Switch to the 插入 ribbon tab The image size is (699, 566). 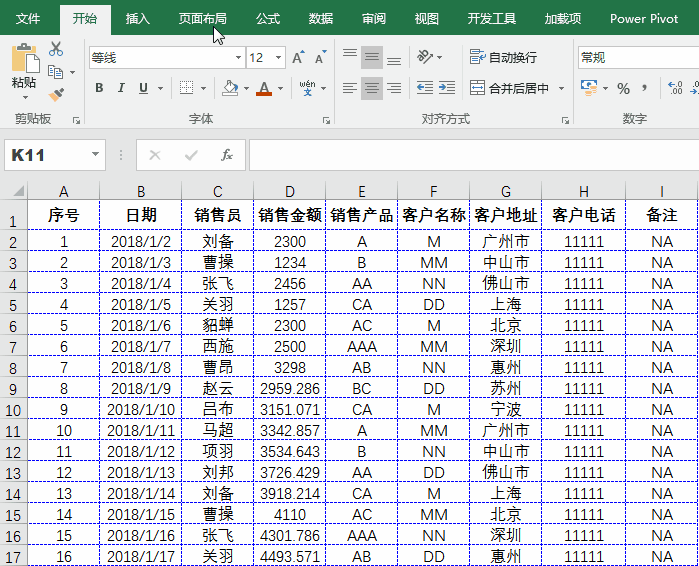(x=138, y=18)
